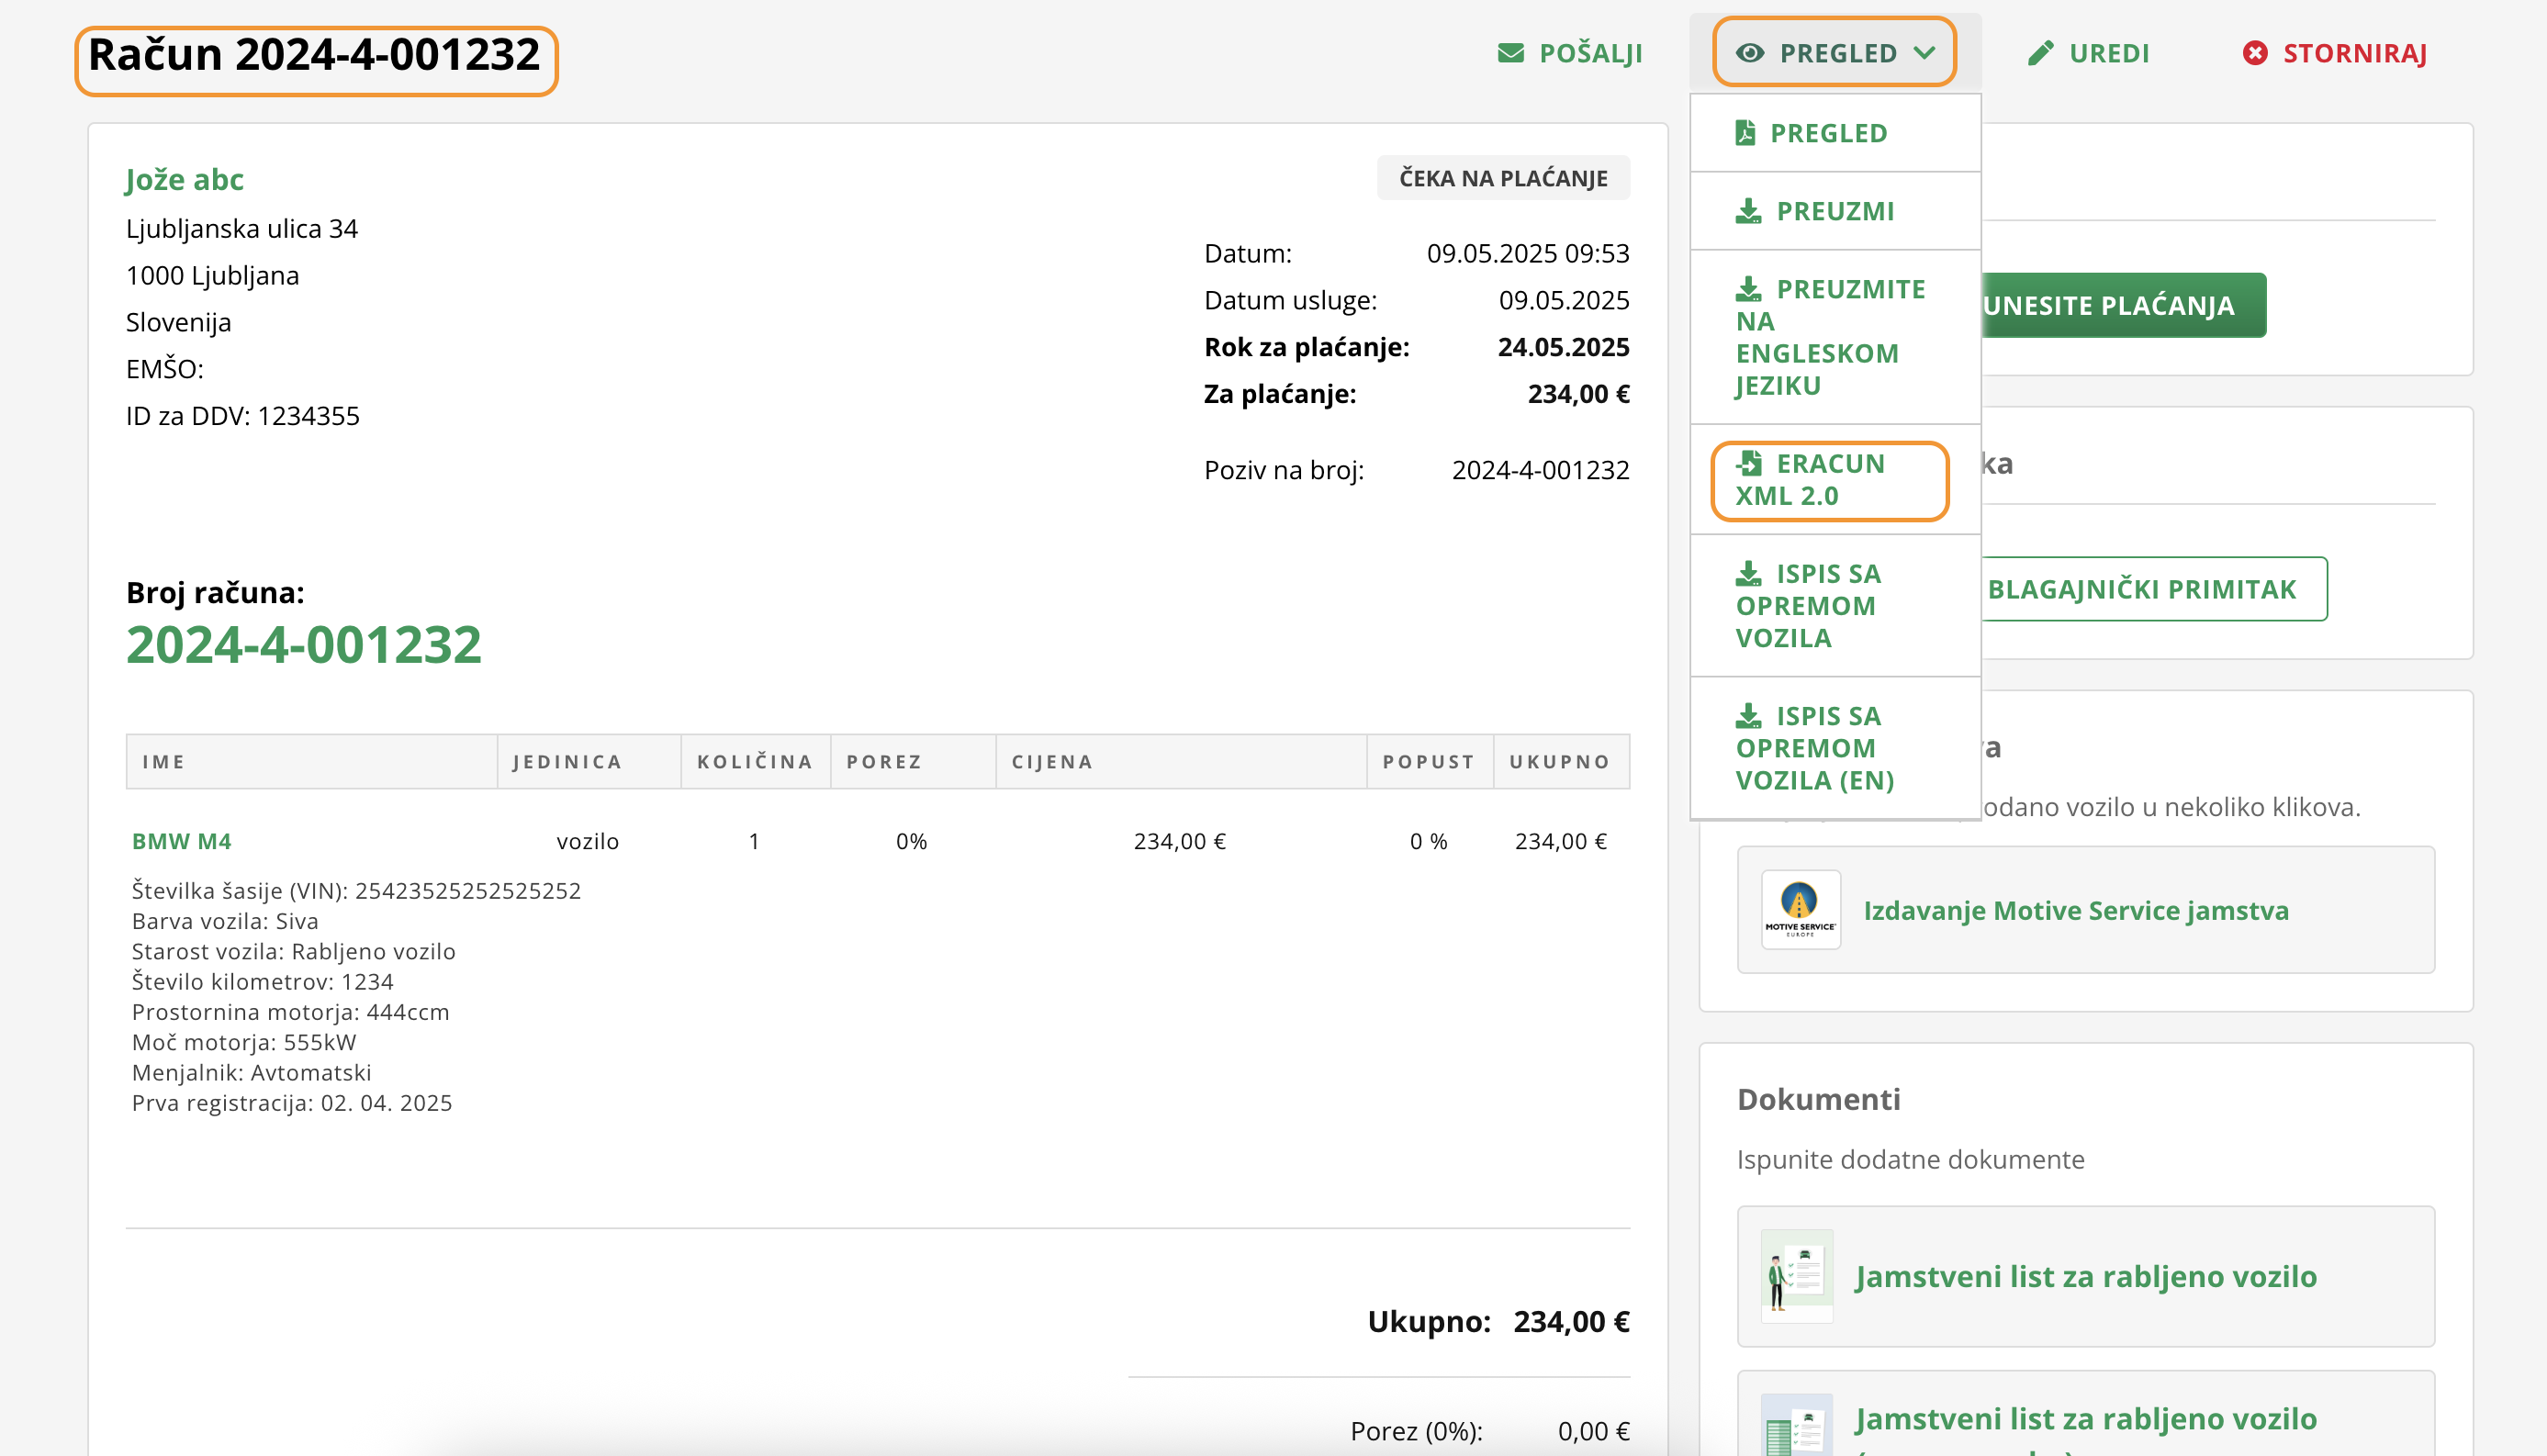
Task: Click the Čeka na plaćanje status badge
Action: (1502, 178)
